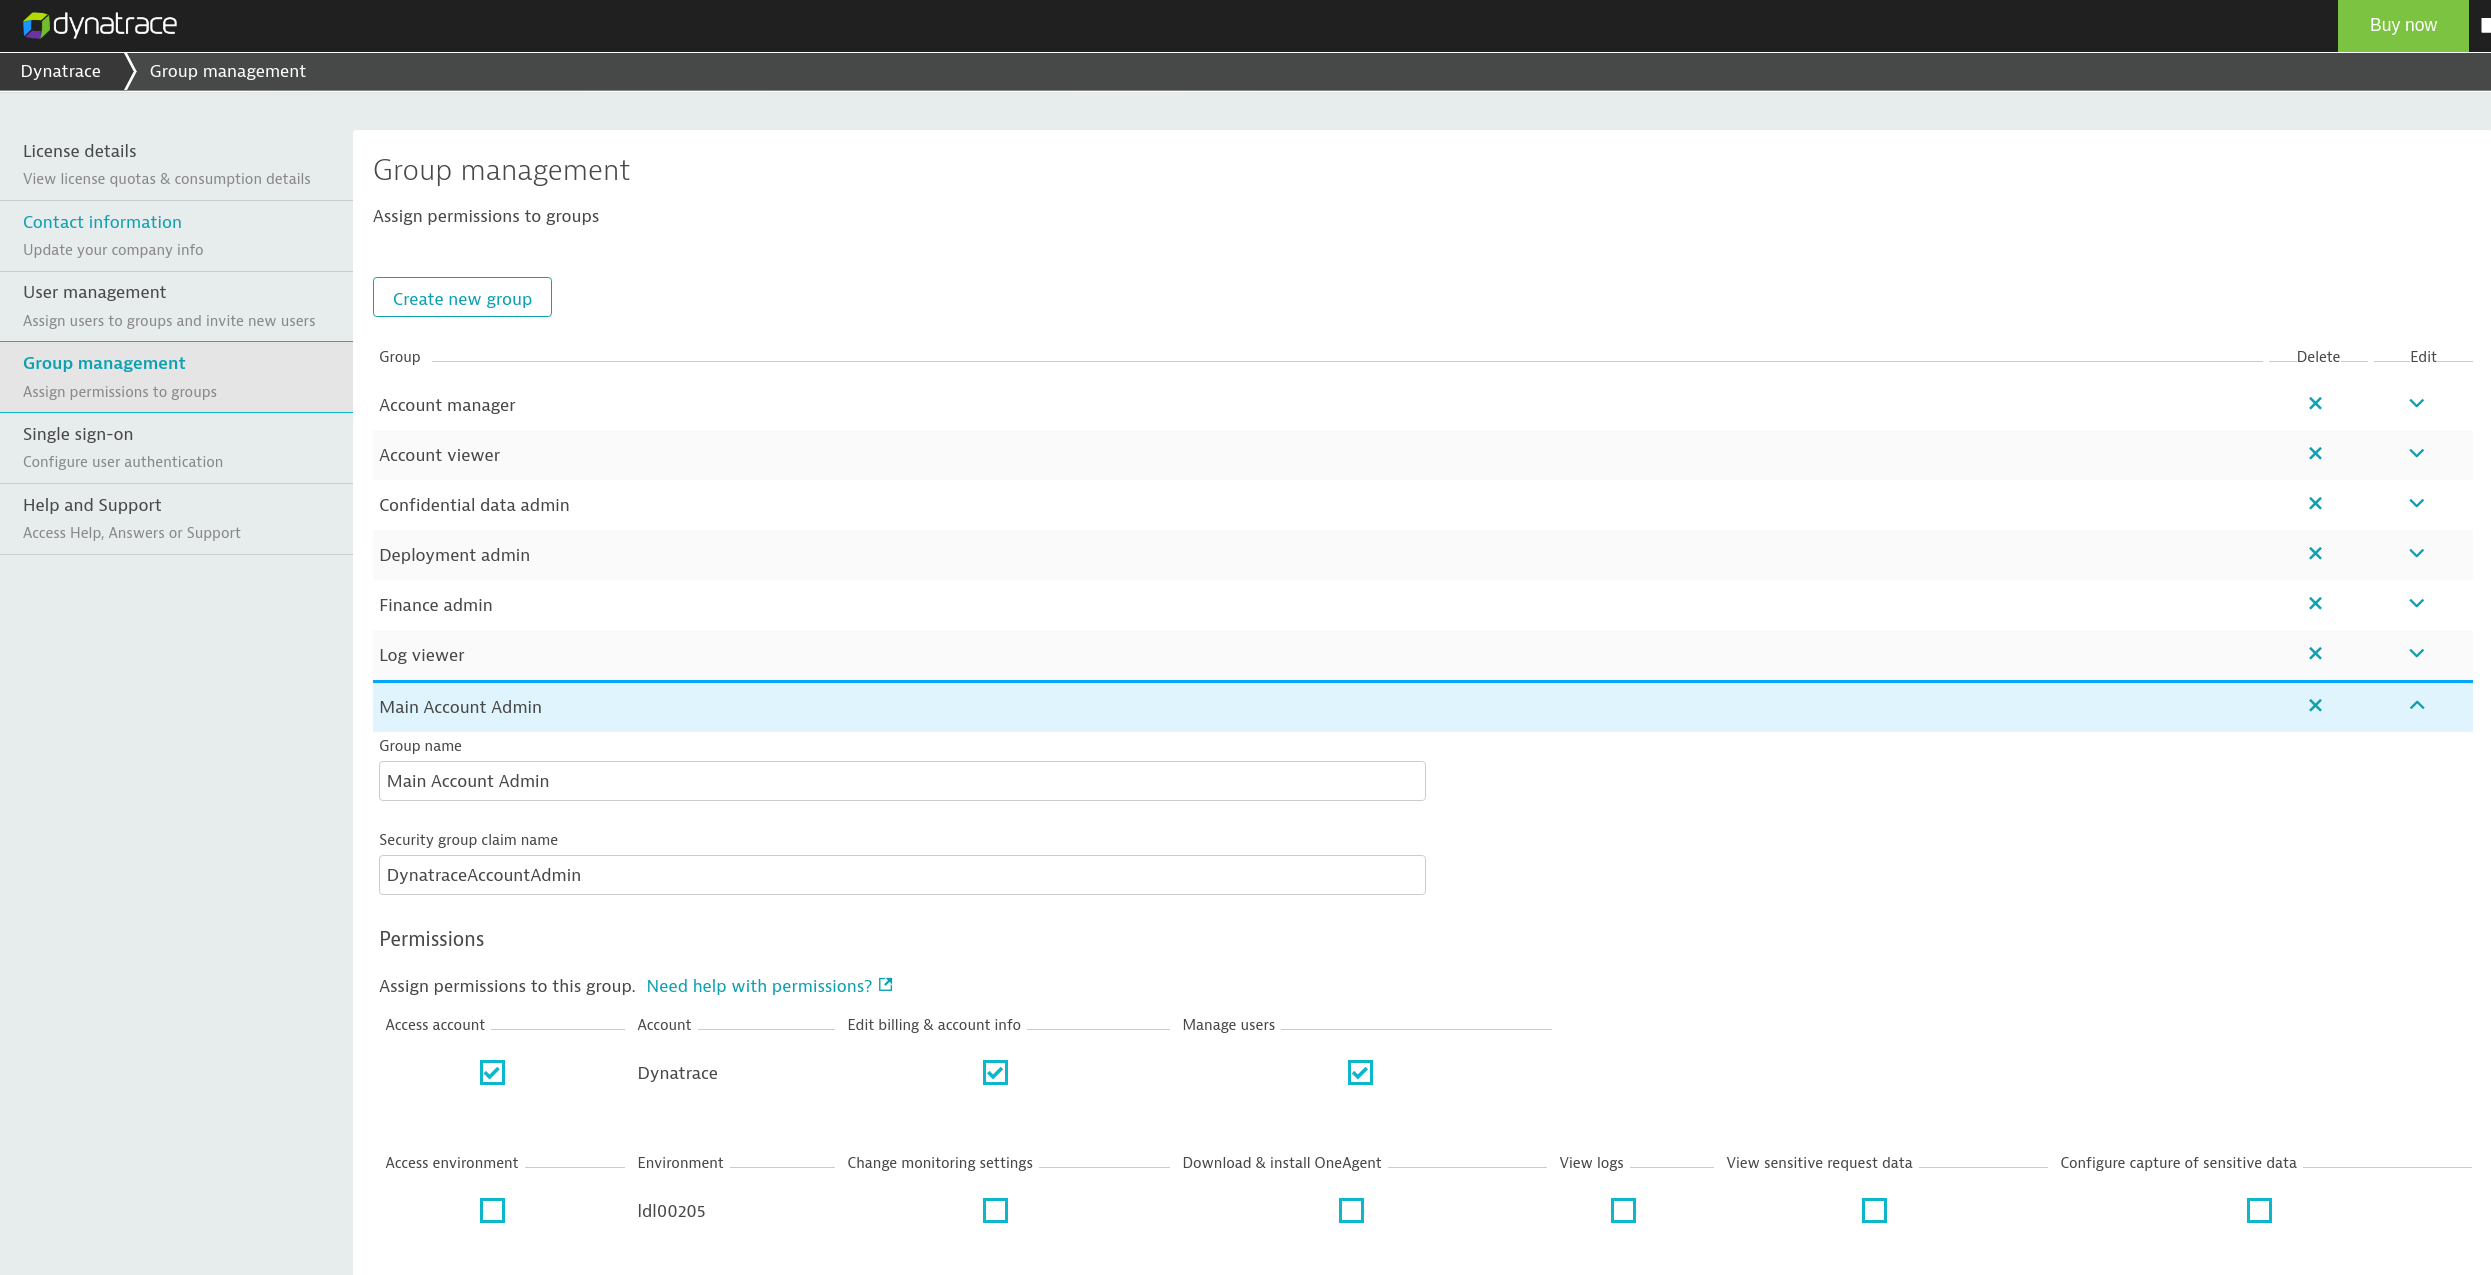
Task: Click the Create new group button
Action: click(462, 298)
